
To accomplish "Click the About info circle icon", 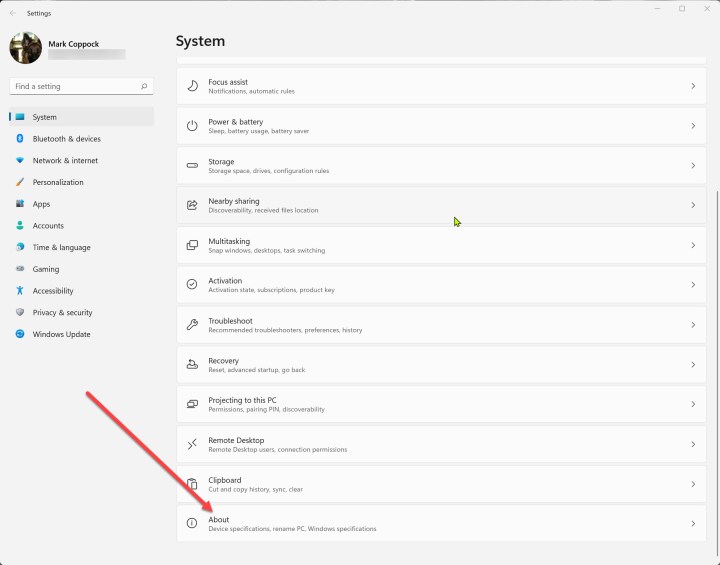I will (192, 523).
